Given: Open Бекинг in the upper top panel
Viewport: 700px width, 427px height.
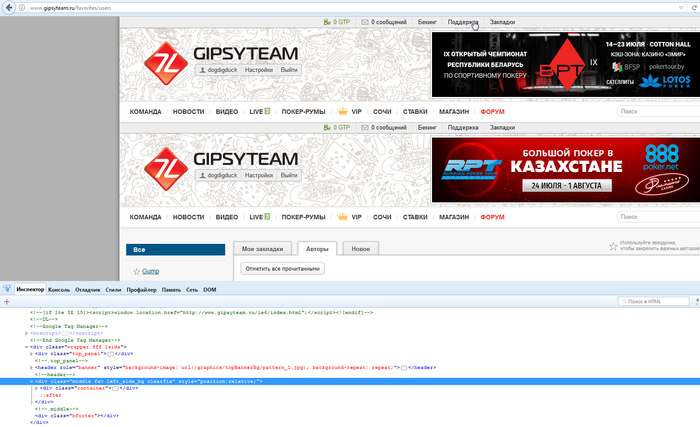Looking at the screenshot, I should (x=427, y=22).
